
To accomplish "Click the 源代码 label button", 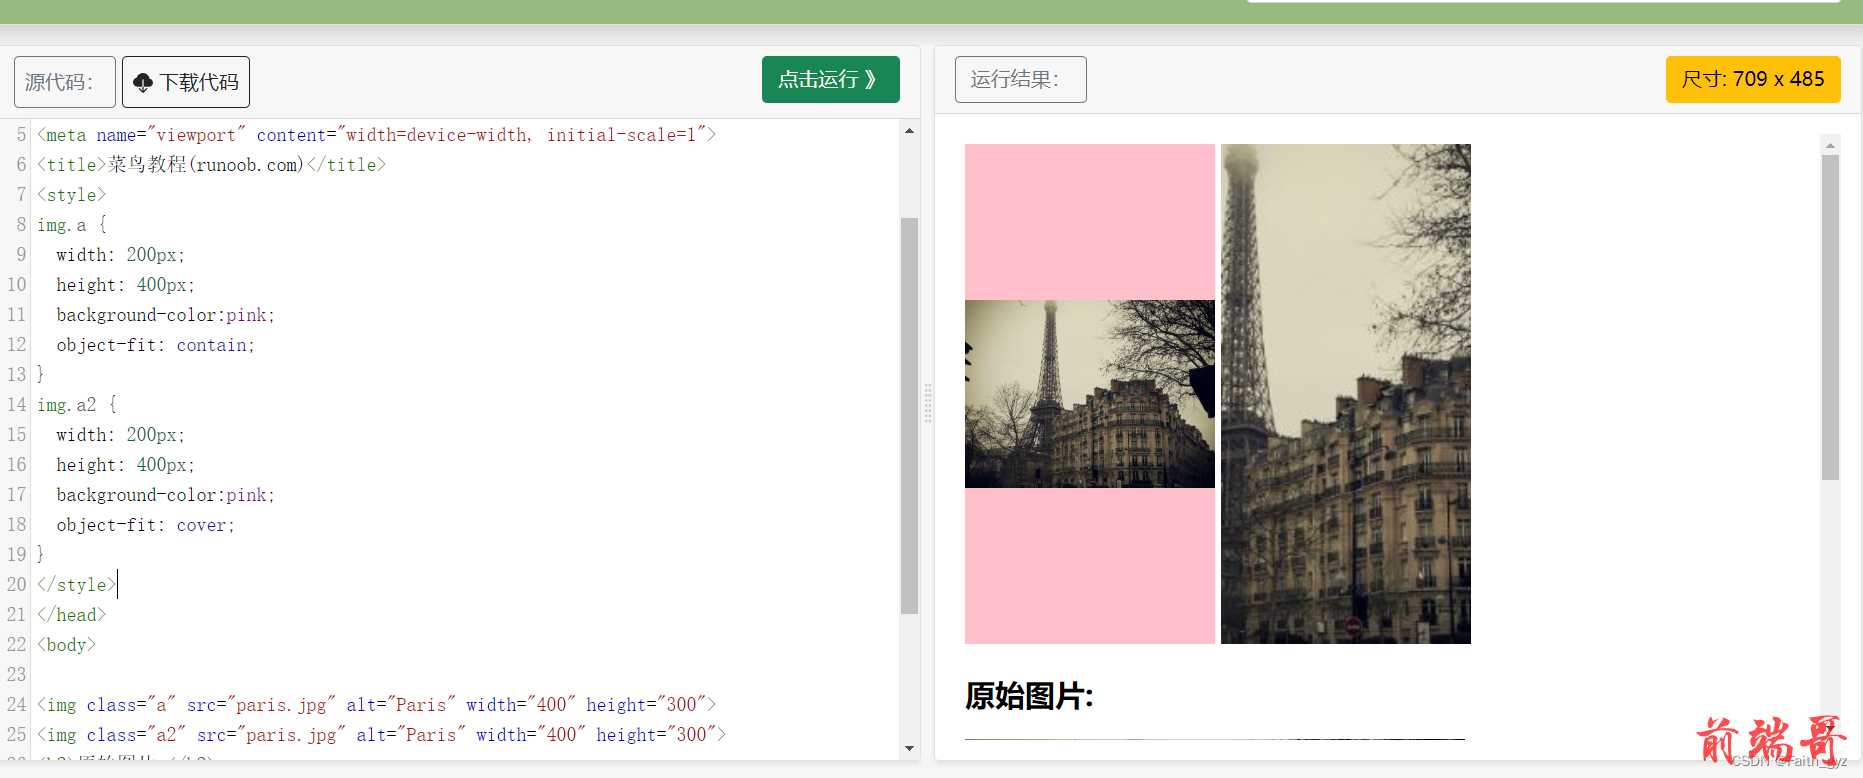I will [x=65, y=82].
